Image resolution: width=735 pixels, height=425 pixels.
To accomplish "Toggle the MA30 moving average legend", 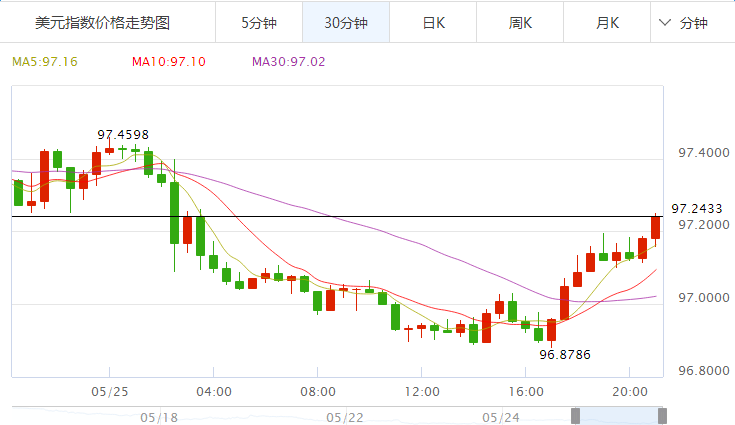I will [x=289, y=62].
